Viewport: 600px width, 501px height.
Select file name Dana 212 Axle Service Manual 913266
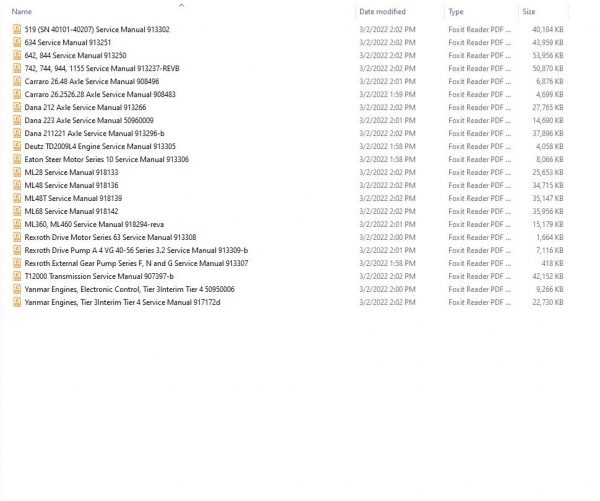pyautogui.click(x=85, y=108)
